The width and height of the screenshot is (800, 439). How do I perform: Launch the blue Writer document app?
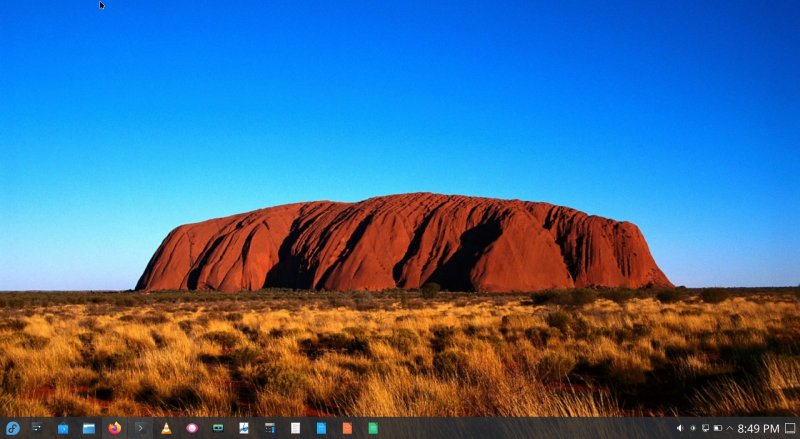click(x=321, y=428)
